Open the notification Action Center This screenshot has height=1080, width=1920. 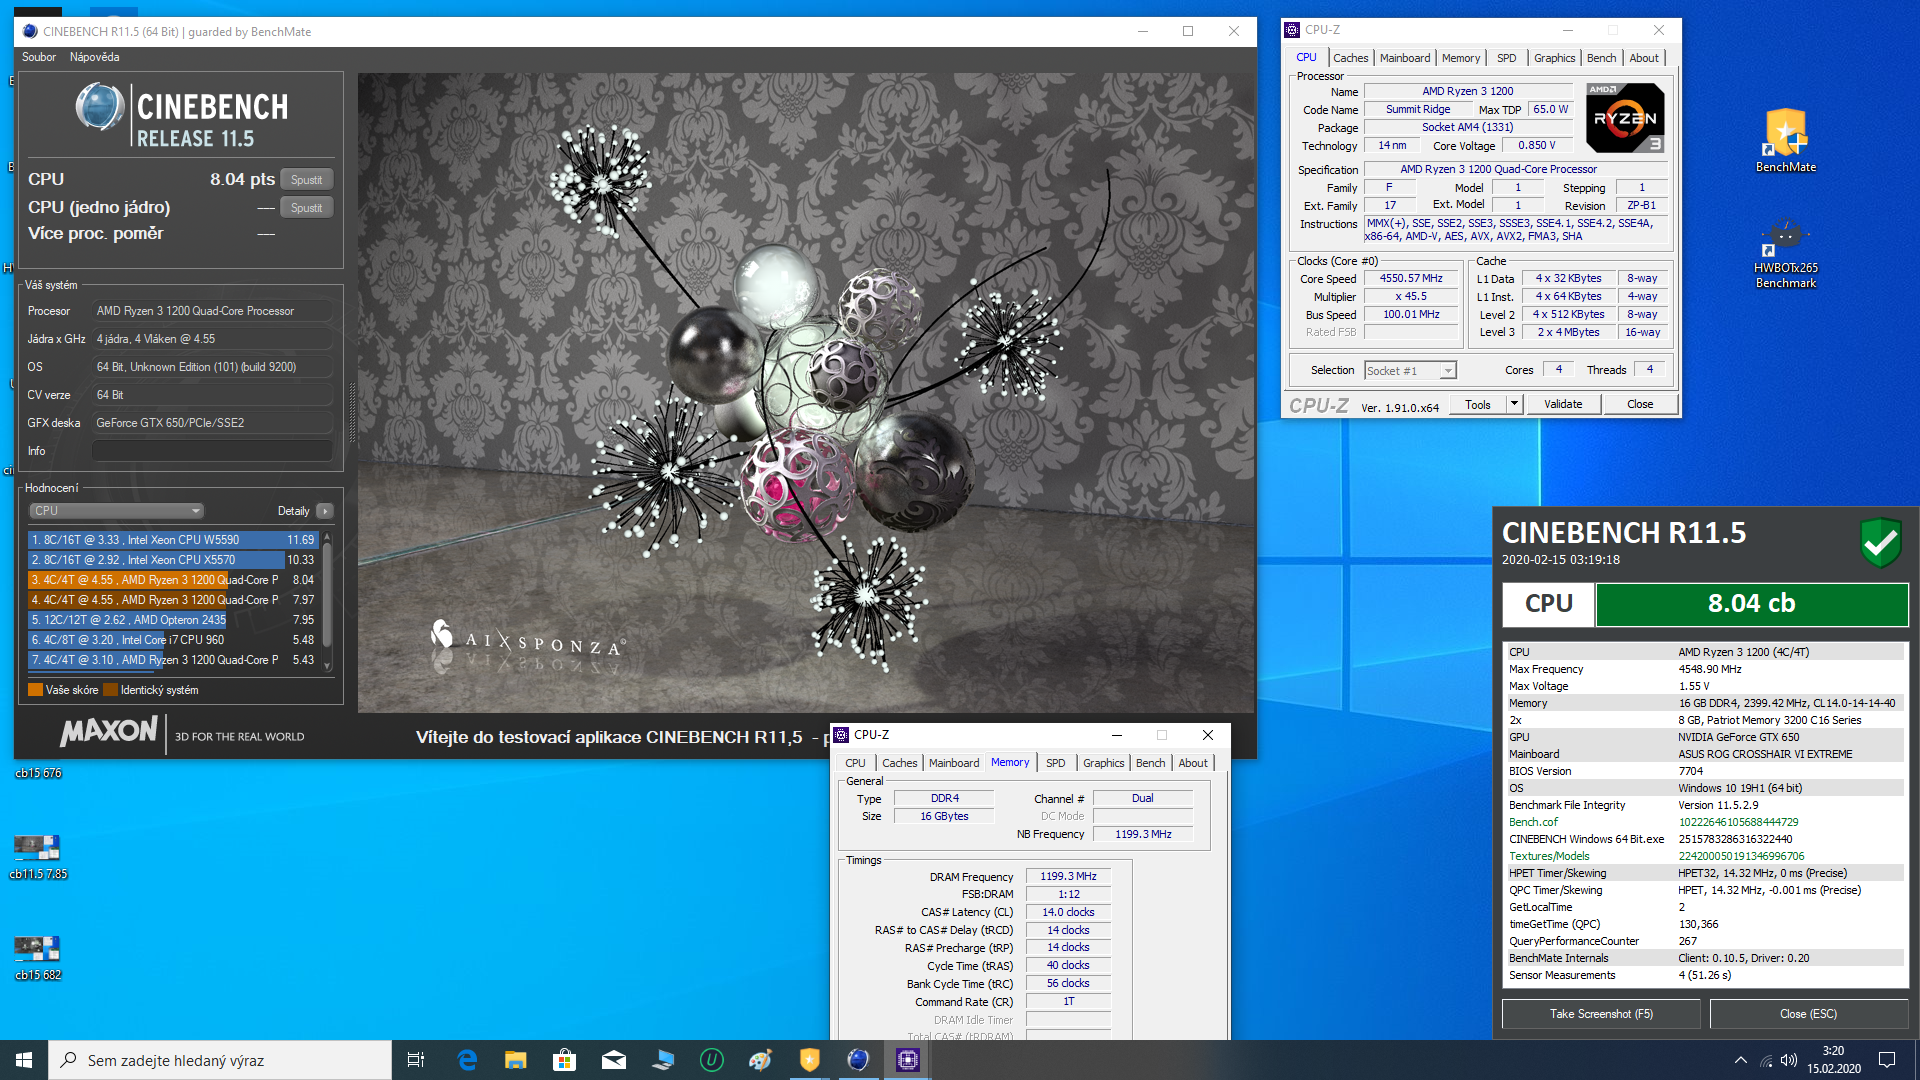(x=1887, y=1060)
